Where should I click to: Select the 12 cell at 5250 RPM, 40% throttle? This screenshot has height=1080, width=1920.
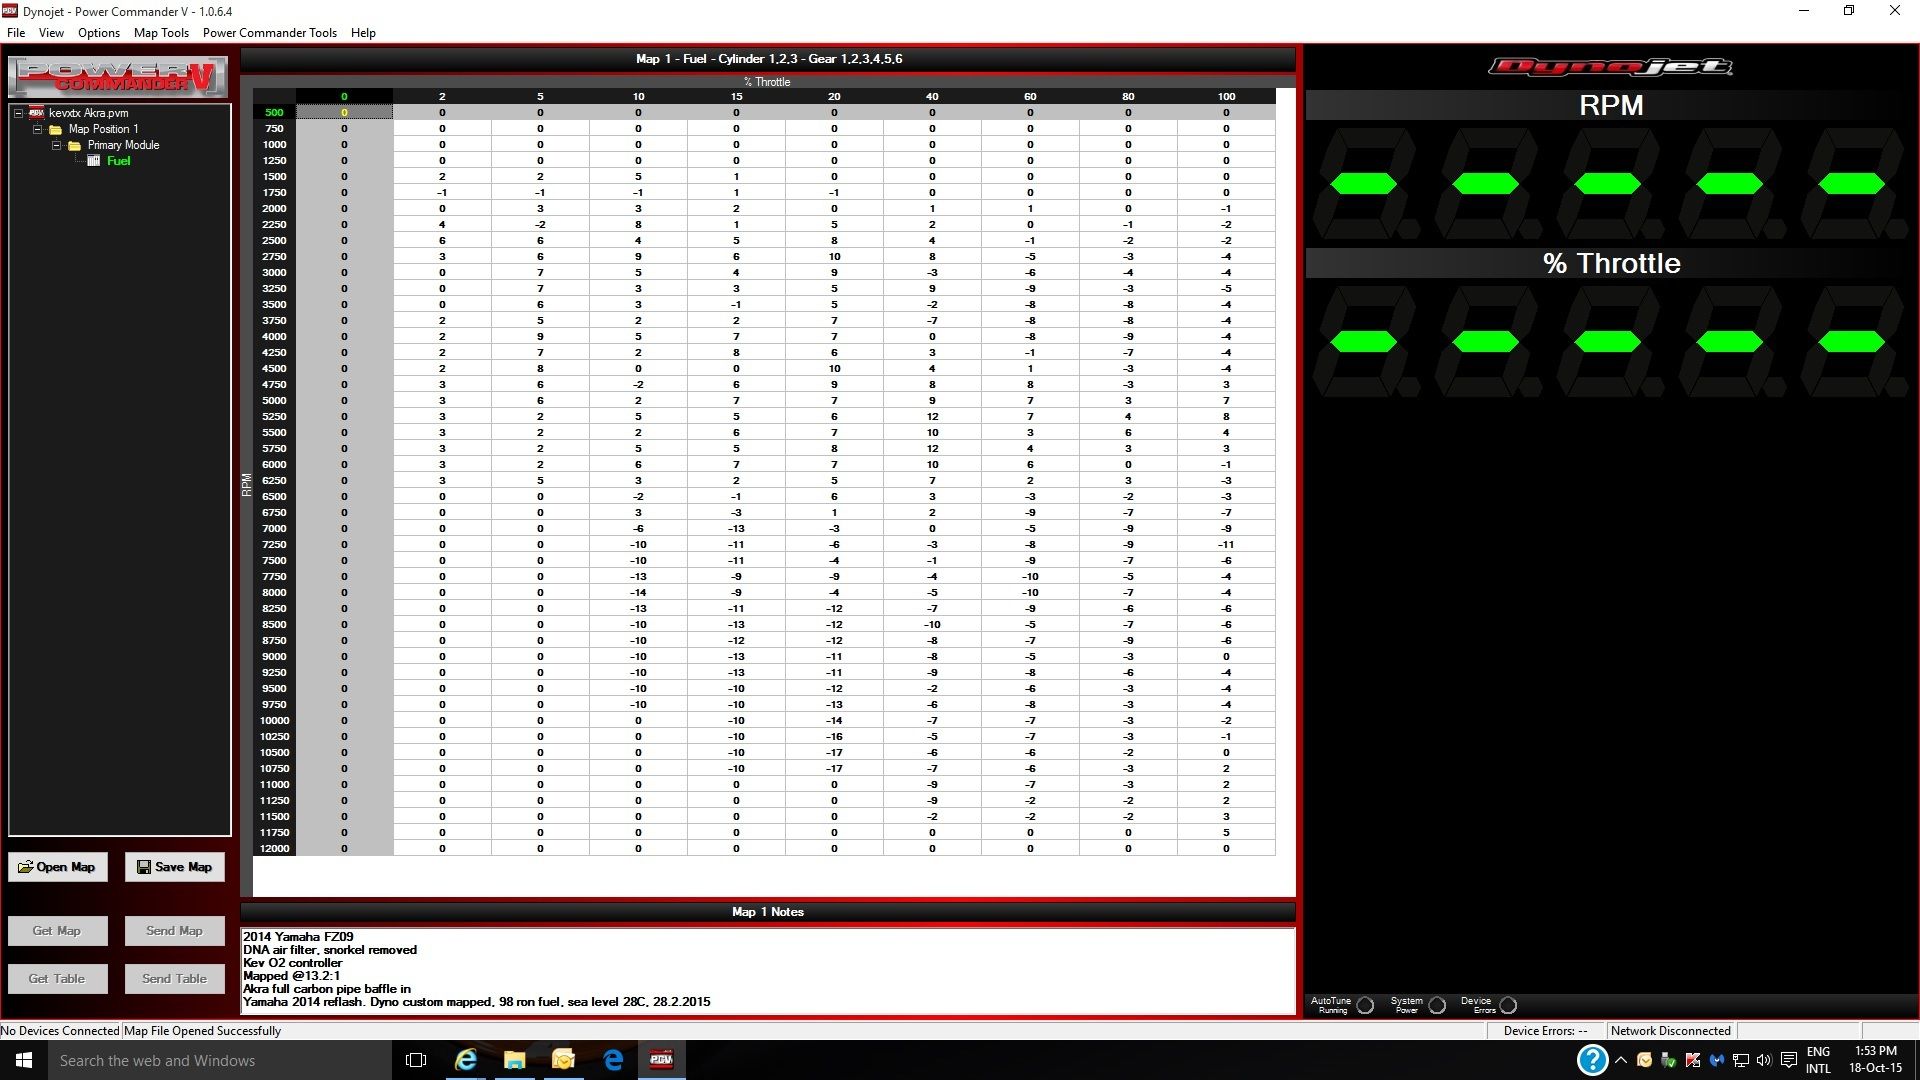(x=931, y=417)
